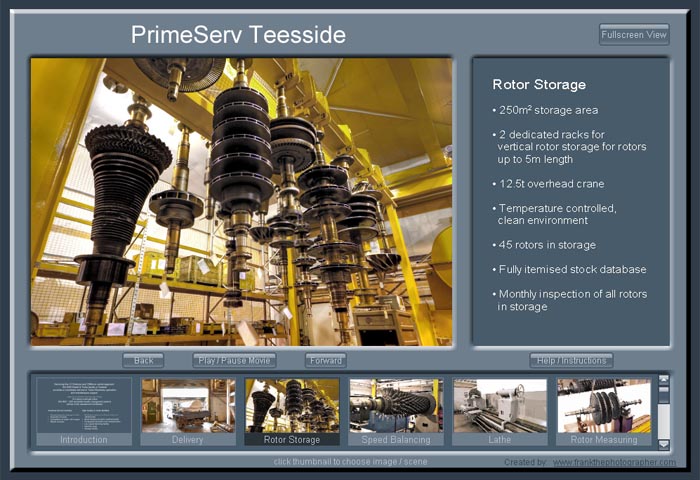Go to the previous scene with Back
700x480 pixels.
click(x=143, y=360)
